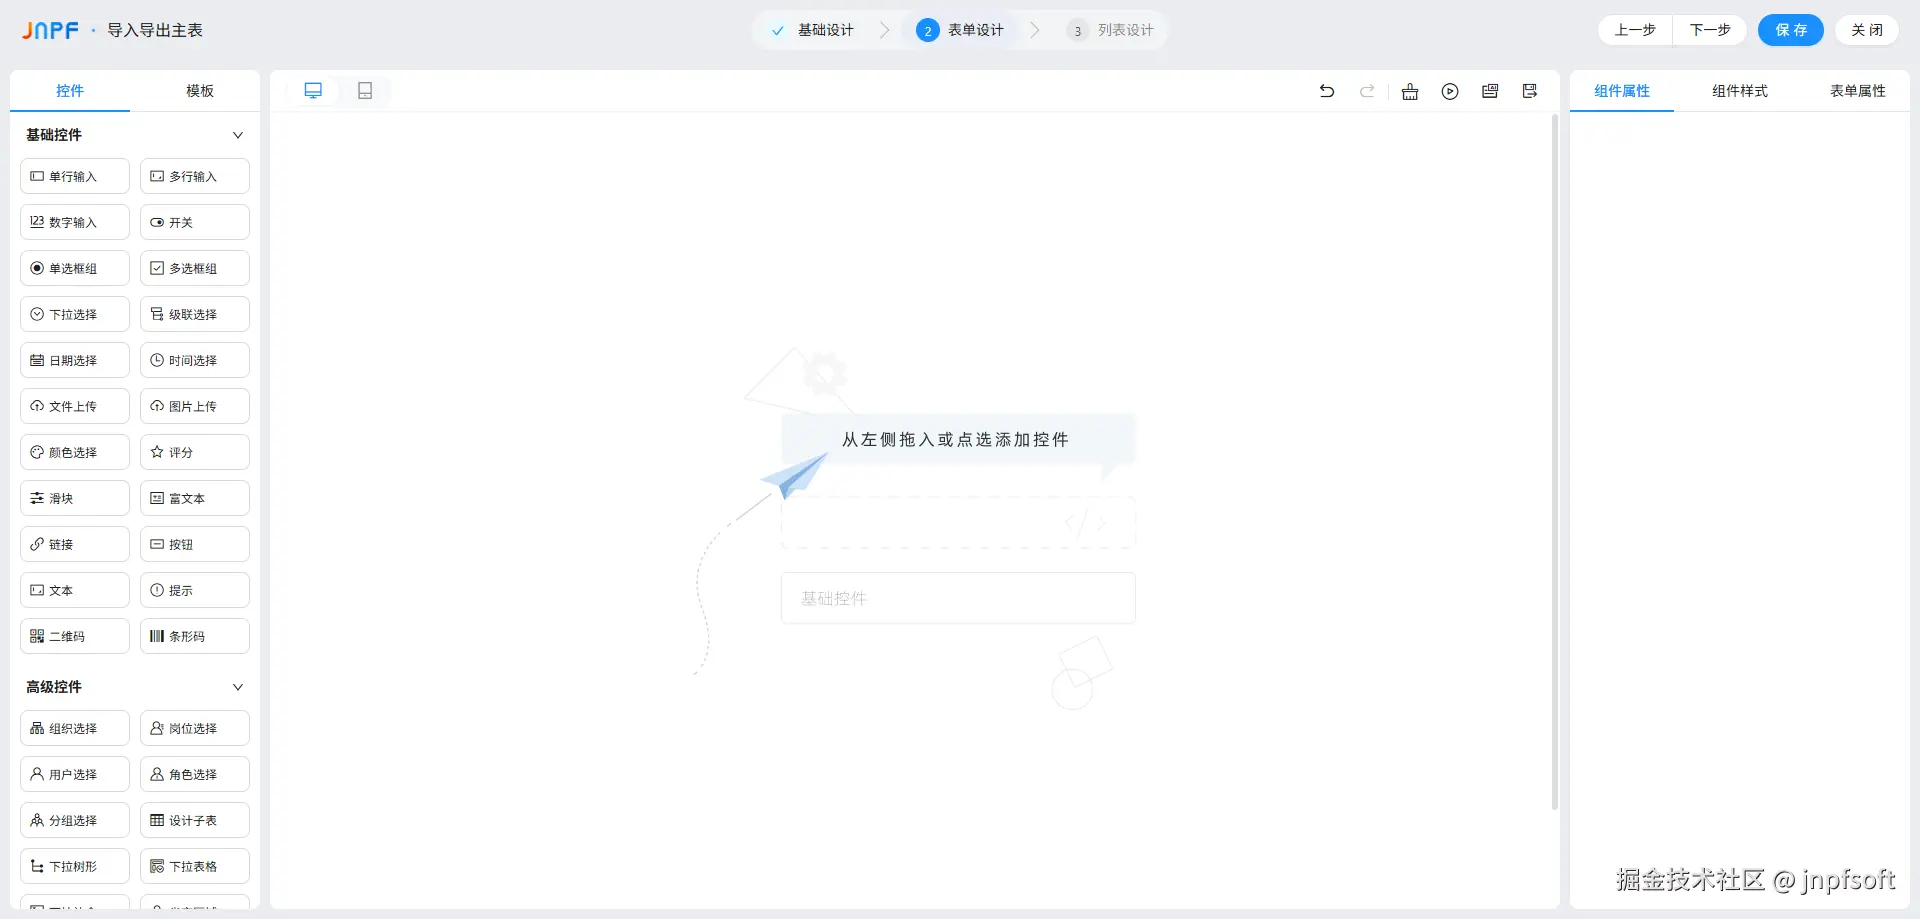Pick the 颜色选择 control
The image size is (1920, 919).
pyautogui.click(x=75, y=452)
